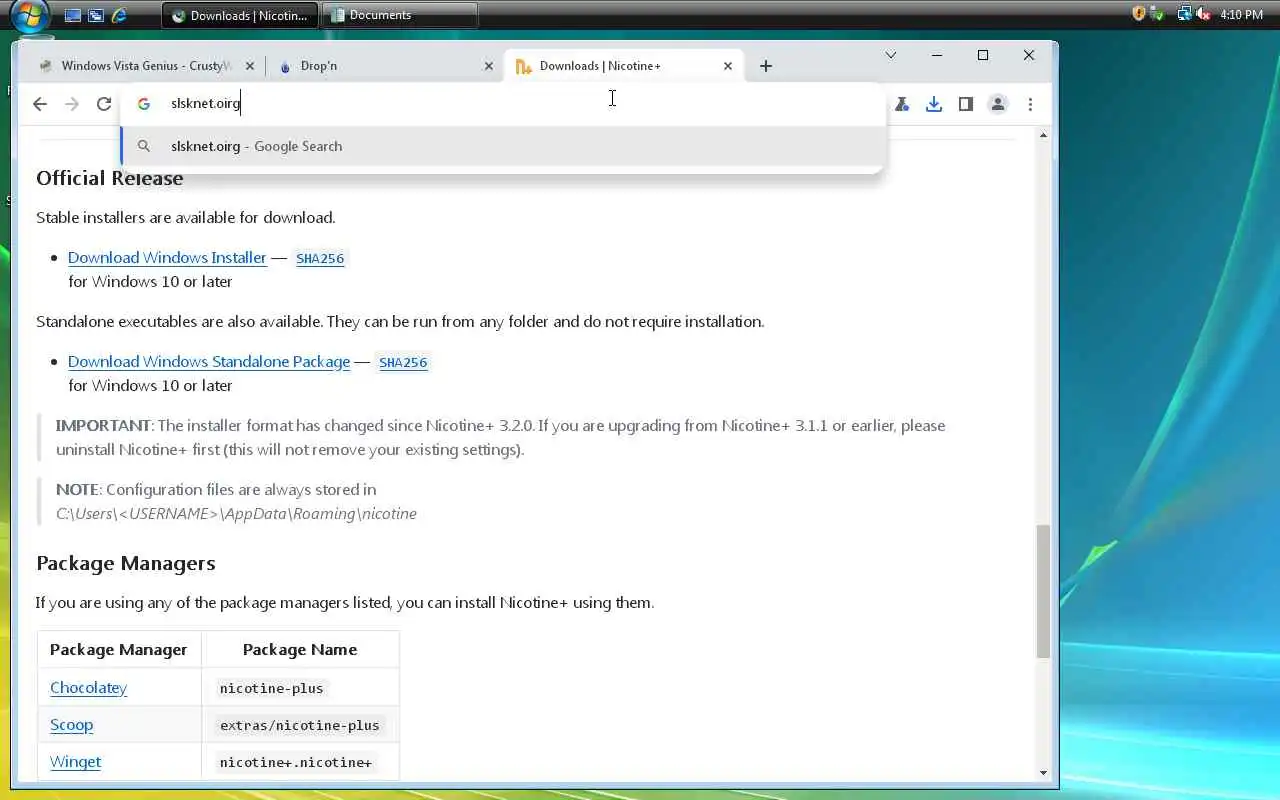This screenshot has width=1280, height=800.
Task: Close the Drop'n tab
Action: (x=489, y=66)
